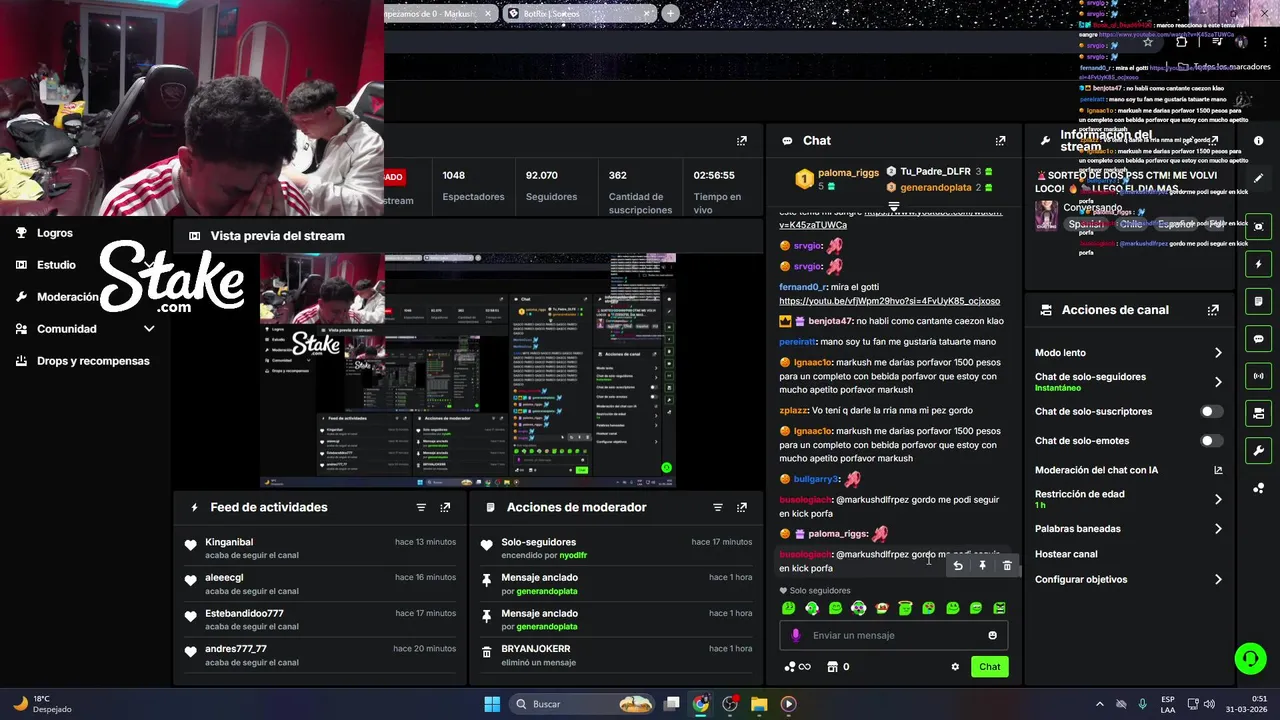Toggle stream preview widget in sidebar
1280x720 pixels.
tap(1259, 227)
